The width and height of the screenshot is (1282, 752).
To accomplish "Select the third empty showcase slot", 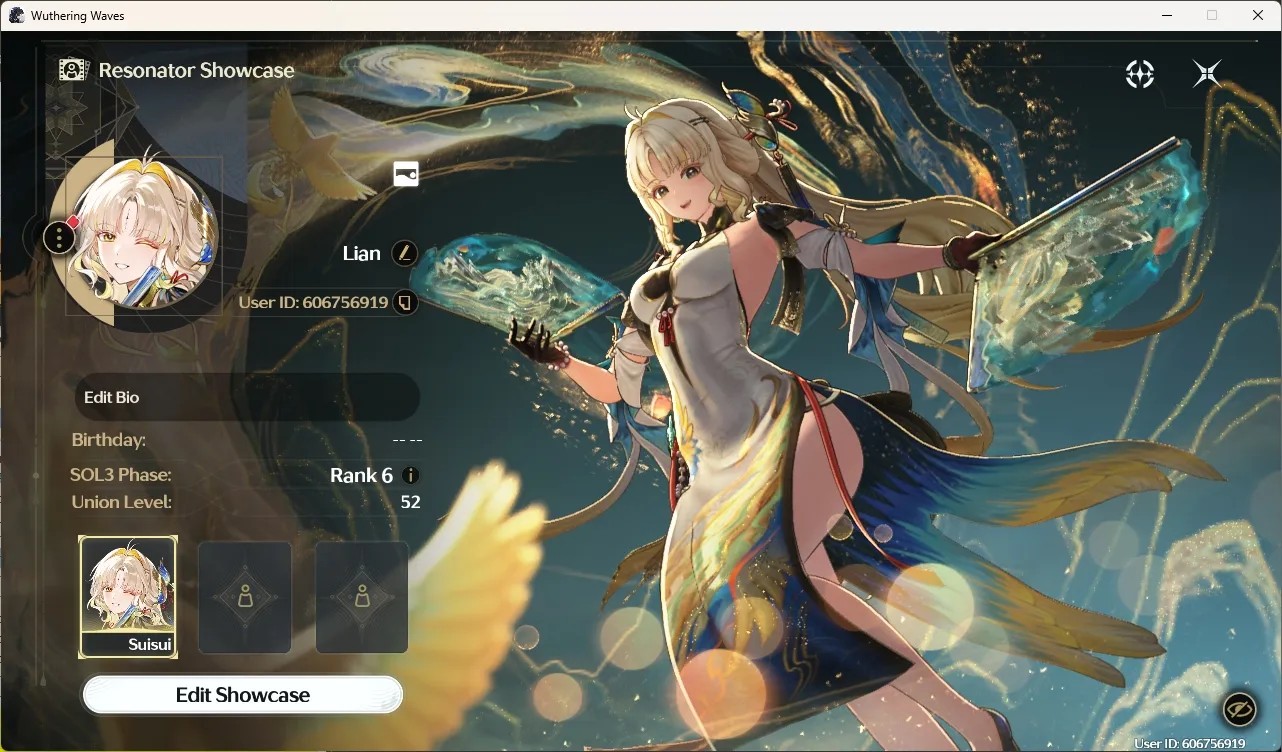I will point(362,597).
